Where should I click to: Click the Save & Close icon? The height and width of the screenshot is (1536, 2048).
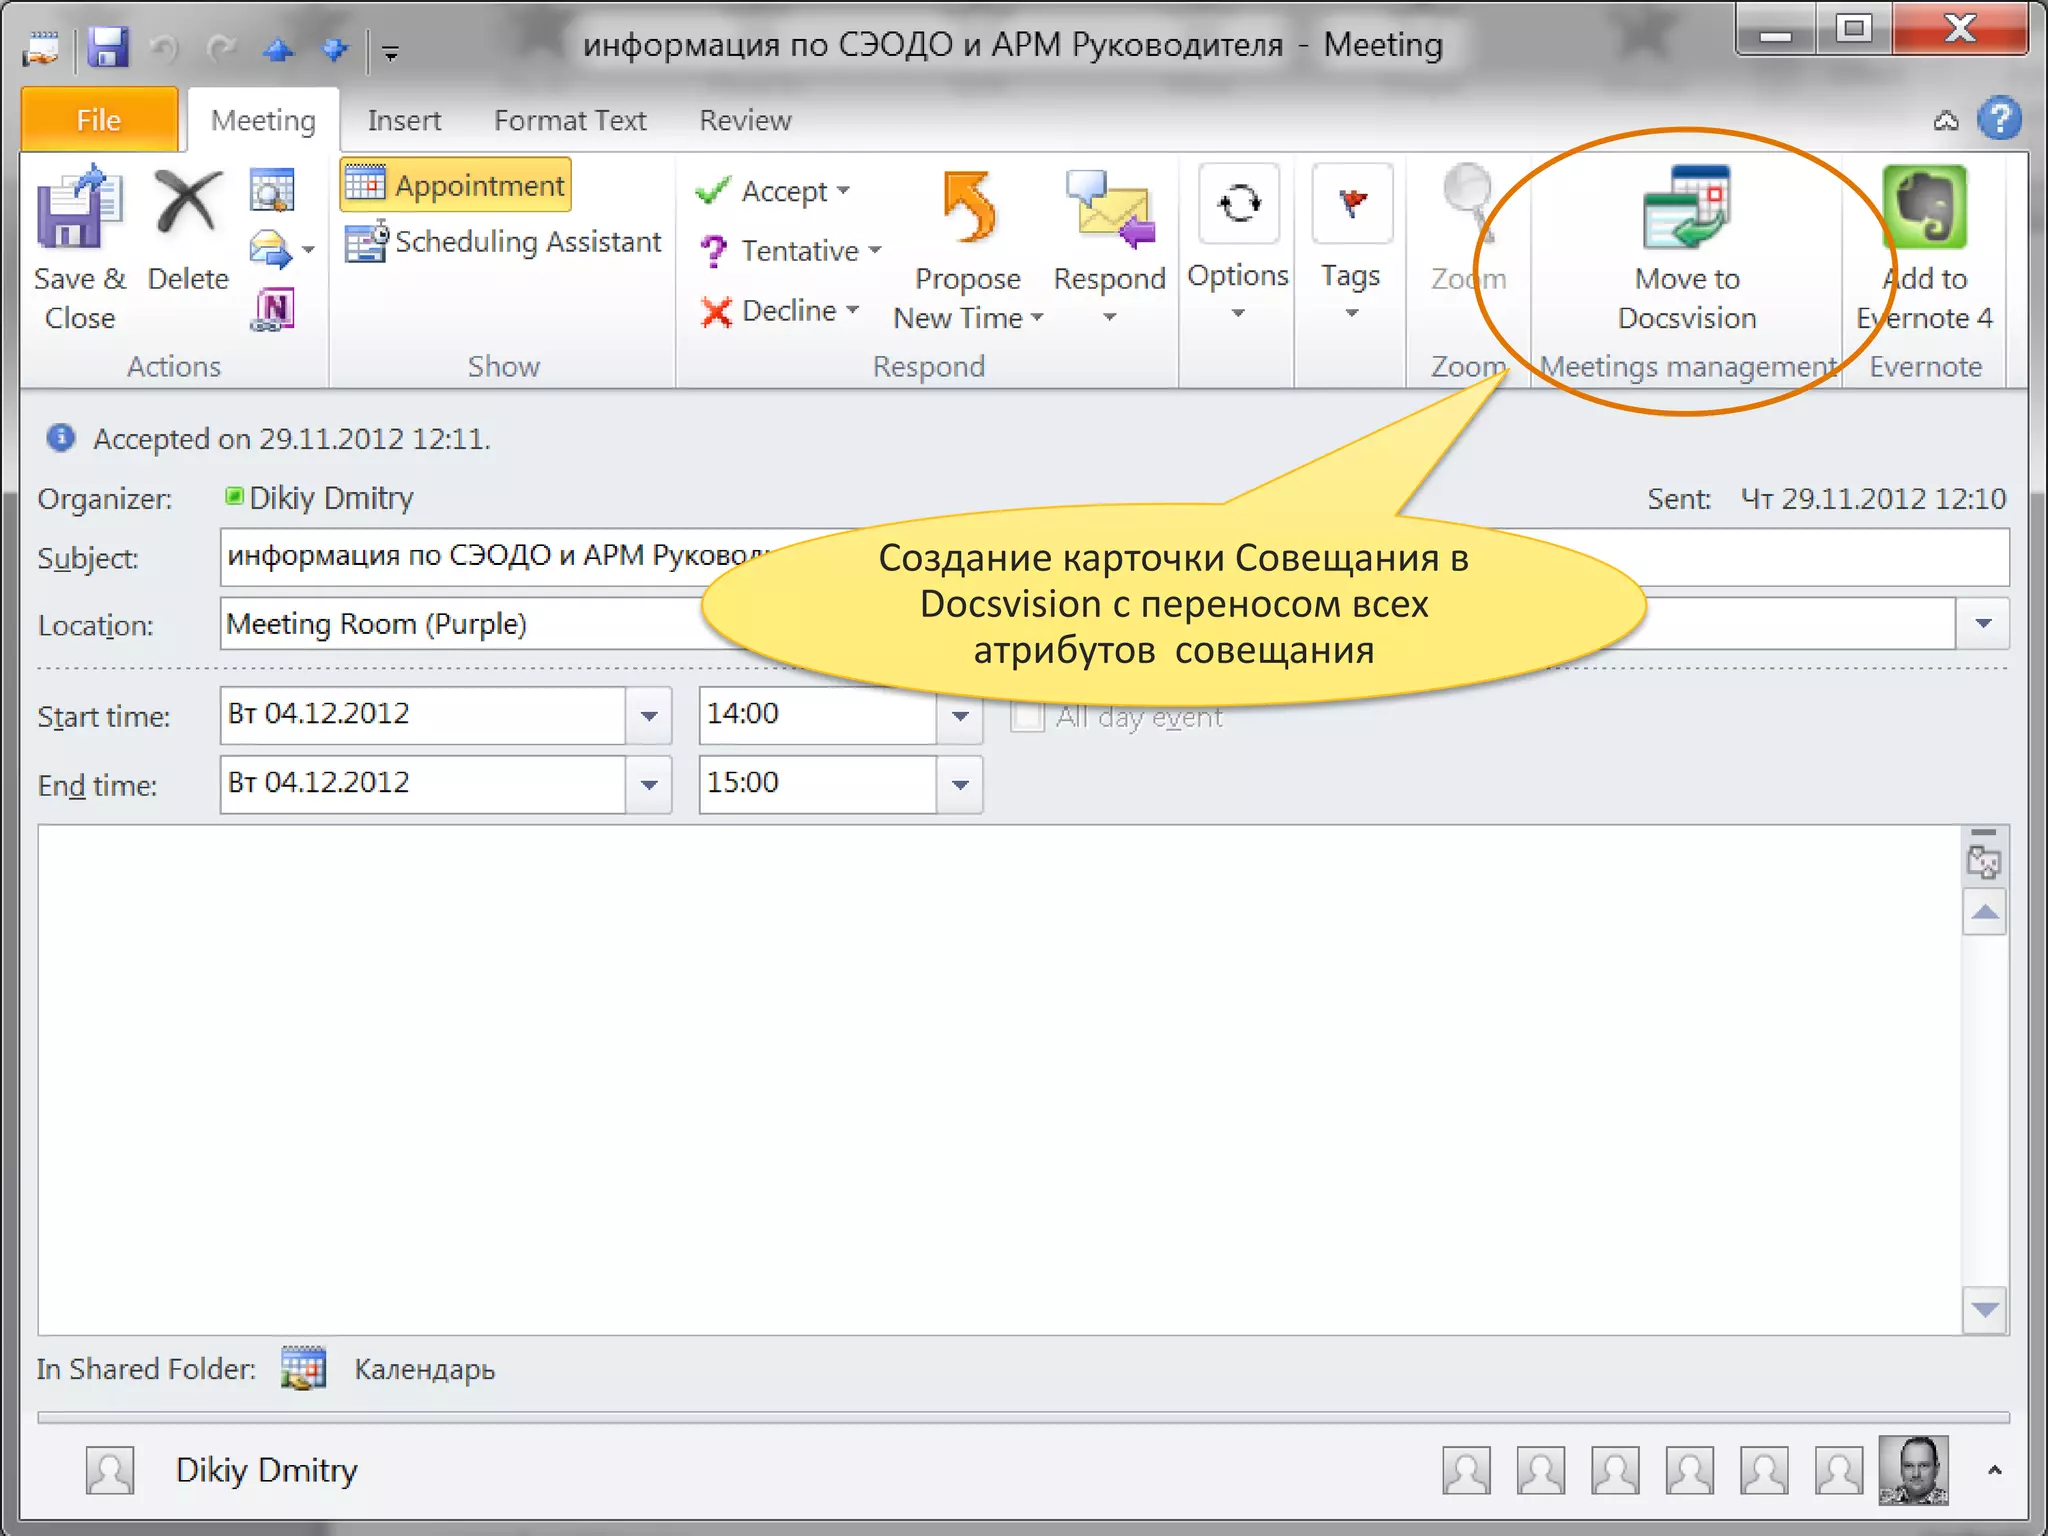(79, 210)
